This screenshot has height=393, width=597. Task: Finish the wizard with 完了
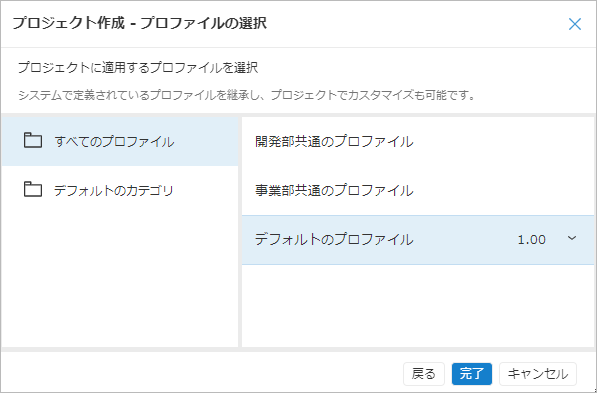tap(472, 374)
